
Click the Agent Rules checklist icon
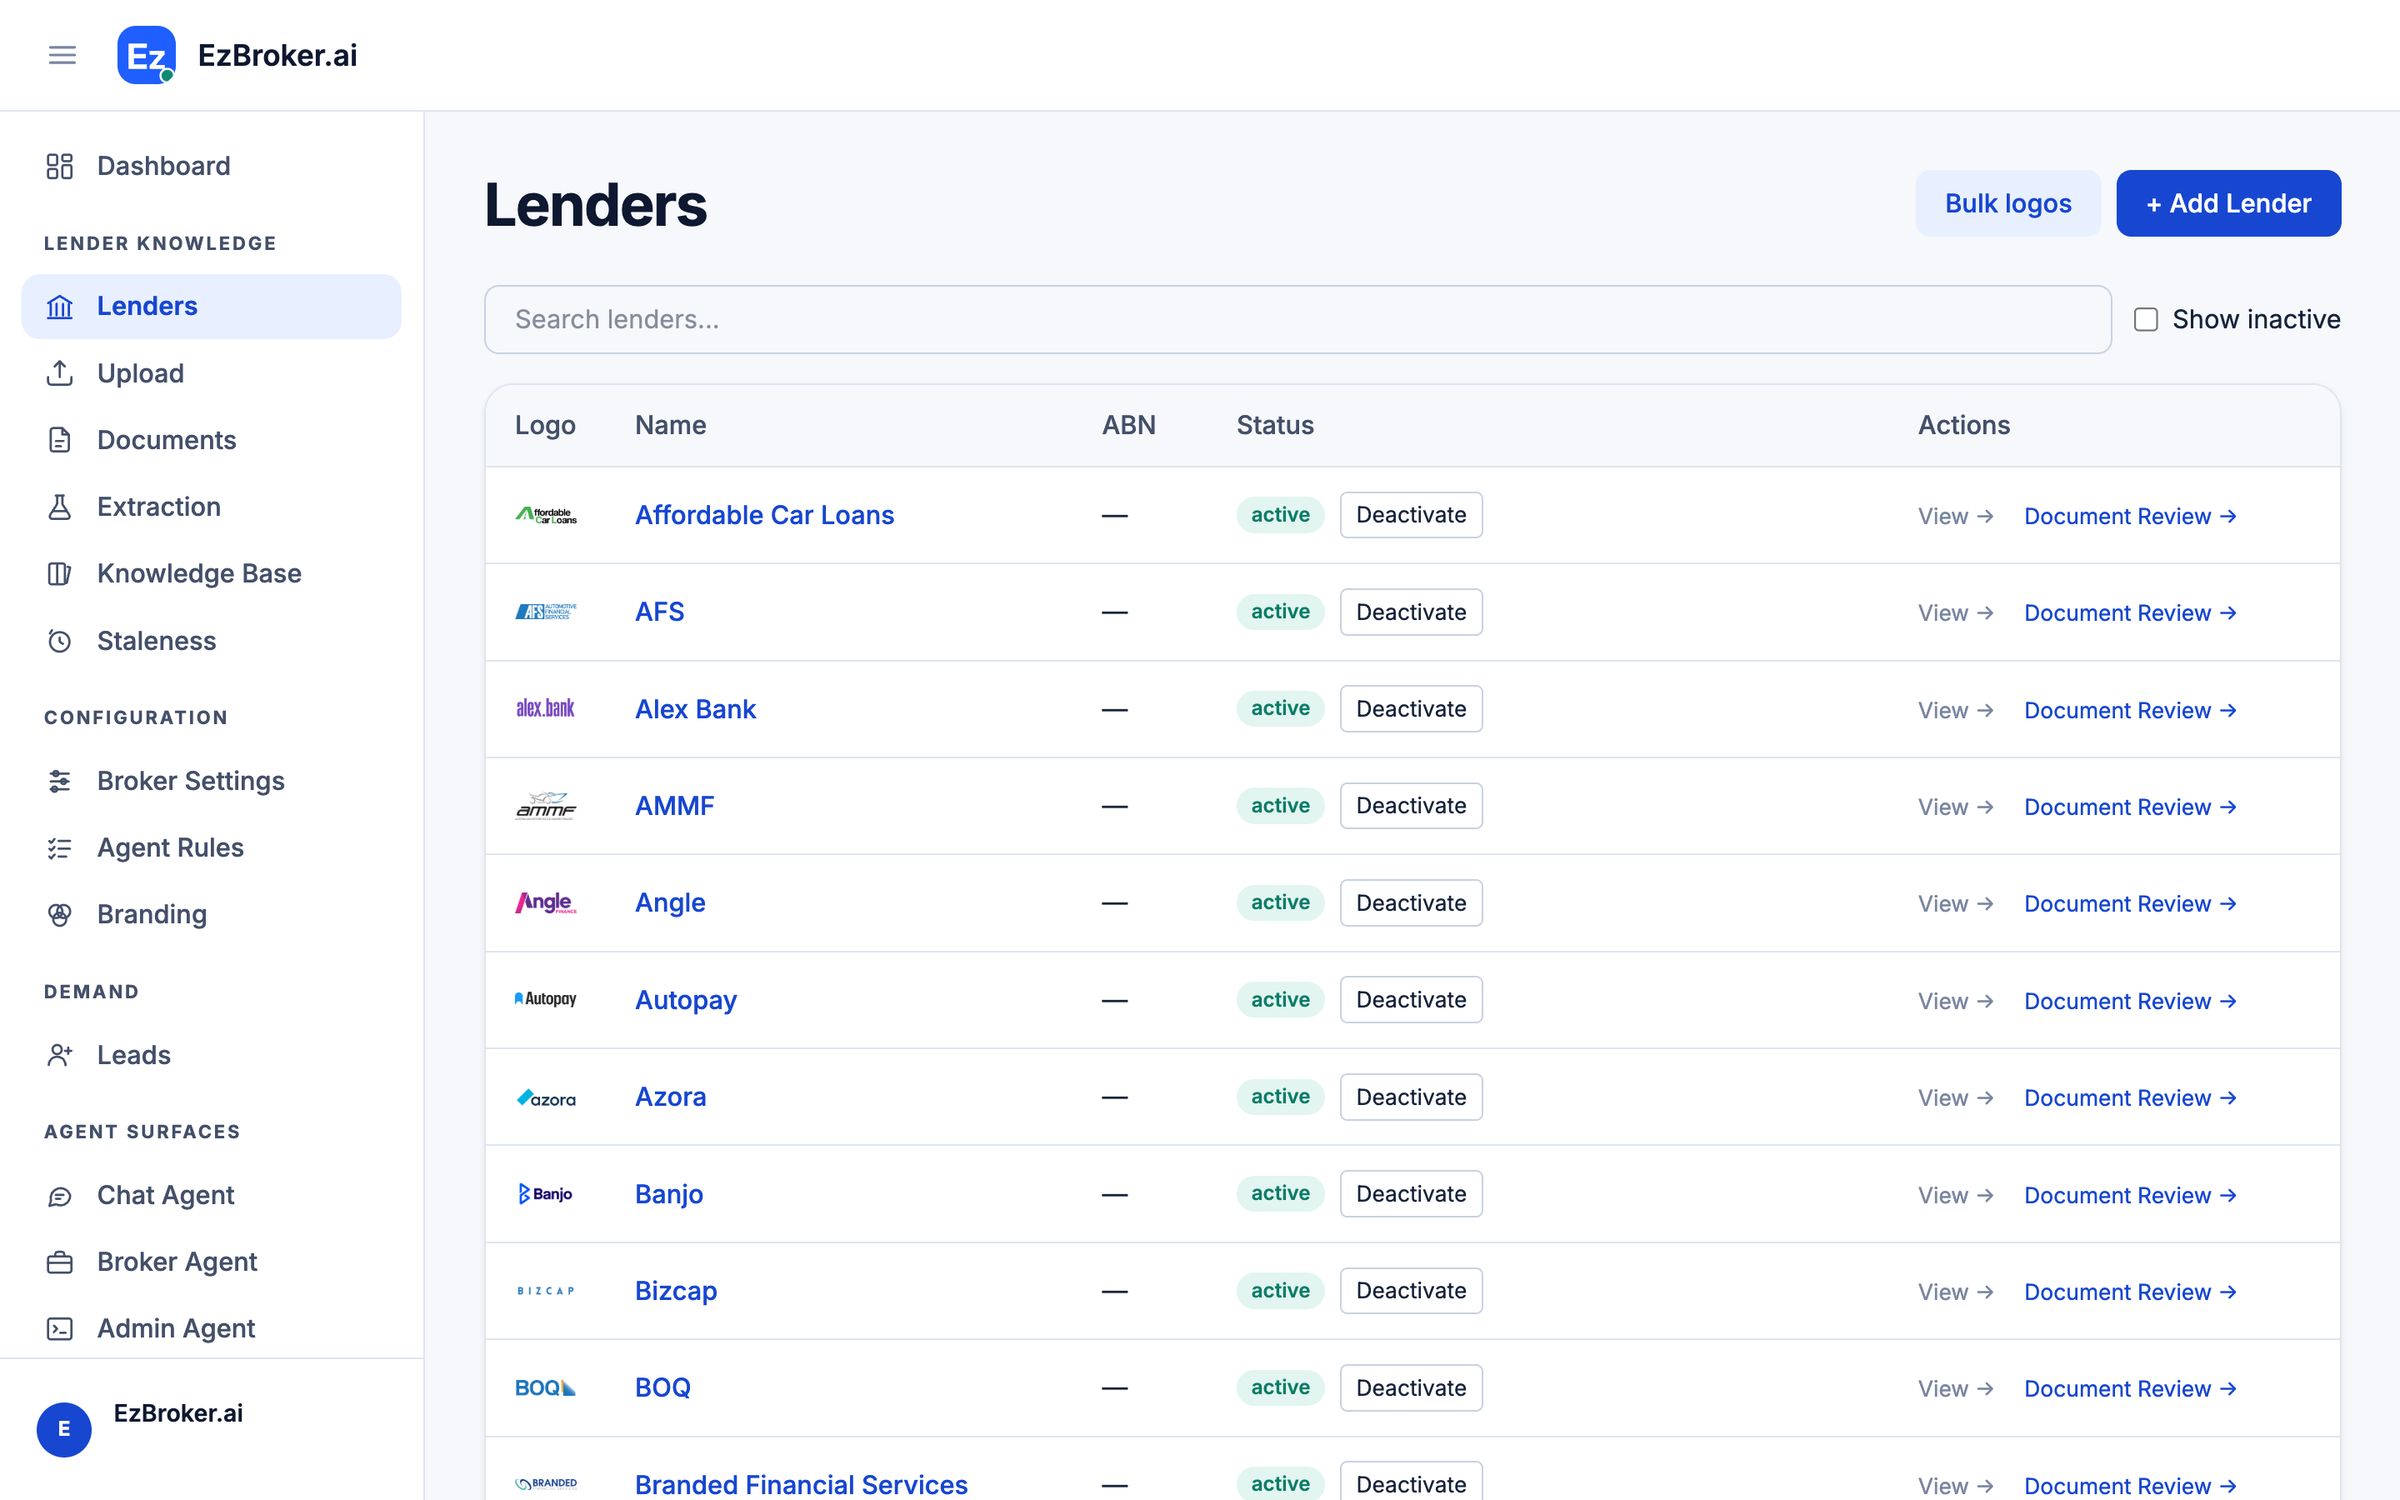click(60, 848)
